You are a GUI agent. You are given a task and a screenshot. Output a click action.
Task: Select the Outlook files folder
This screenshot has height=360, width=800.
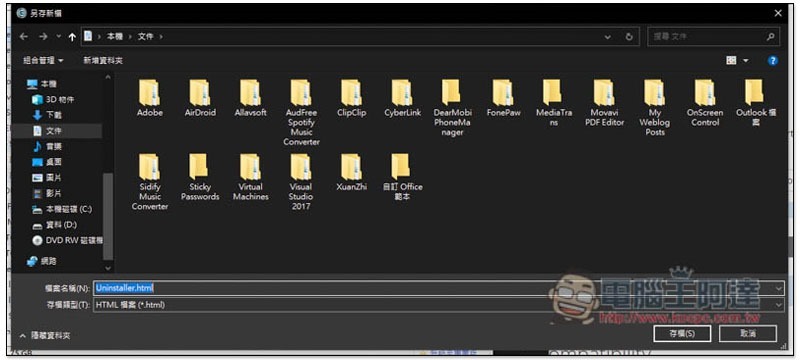click(x=756, y=103)
